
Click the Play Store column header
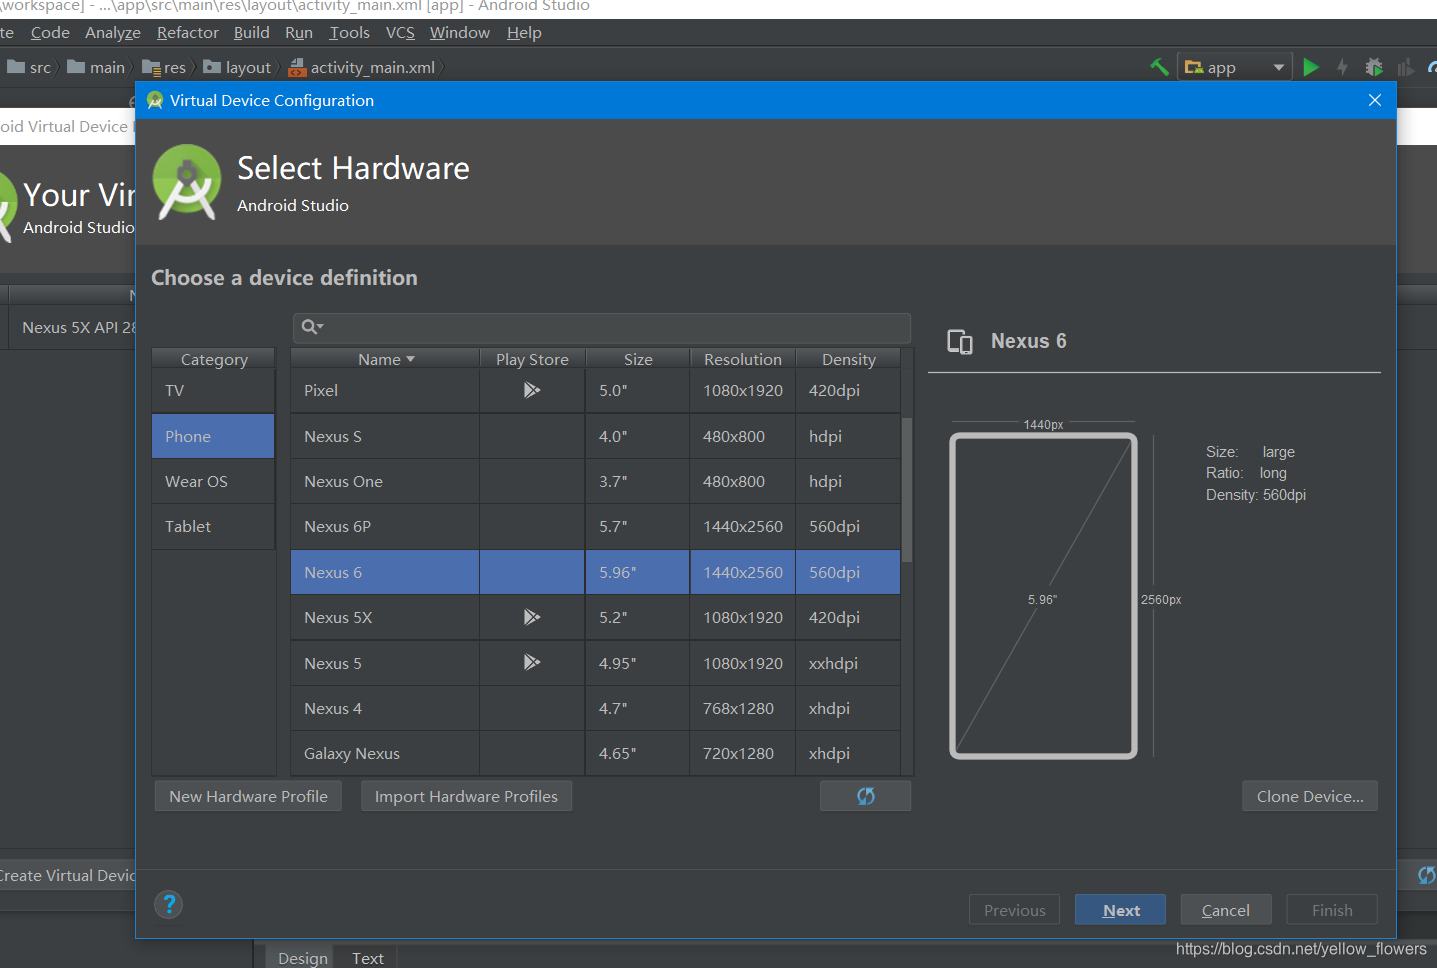532,359
